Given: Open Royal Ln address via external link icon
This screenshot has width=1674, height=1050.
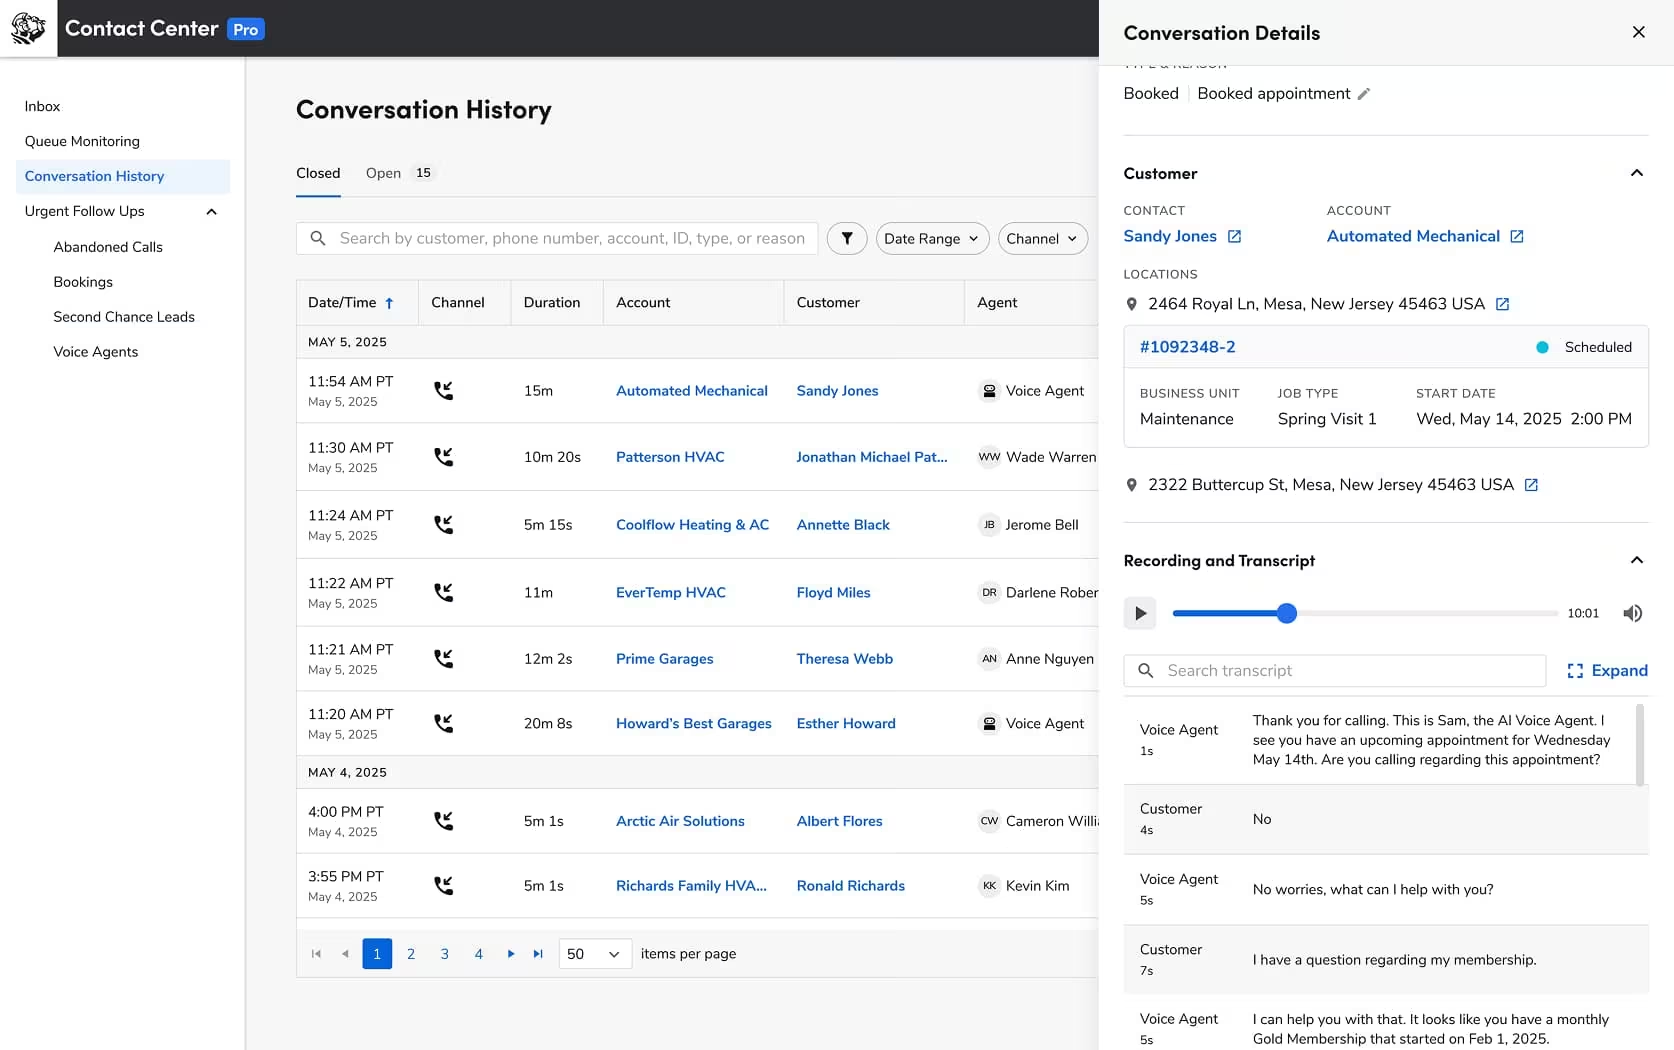Looking at the screenshot, I should (x=1503, y=304).
